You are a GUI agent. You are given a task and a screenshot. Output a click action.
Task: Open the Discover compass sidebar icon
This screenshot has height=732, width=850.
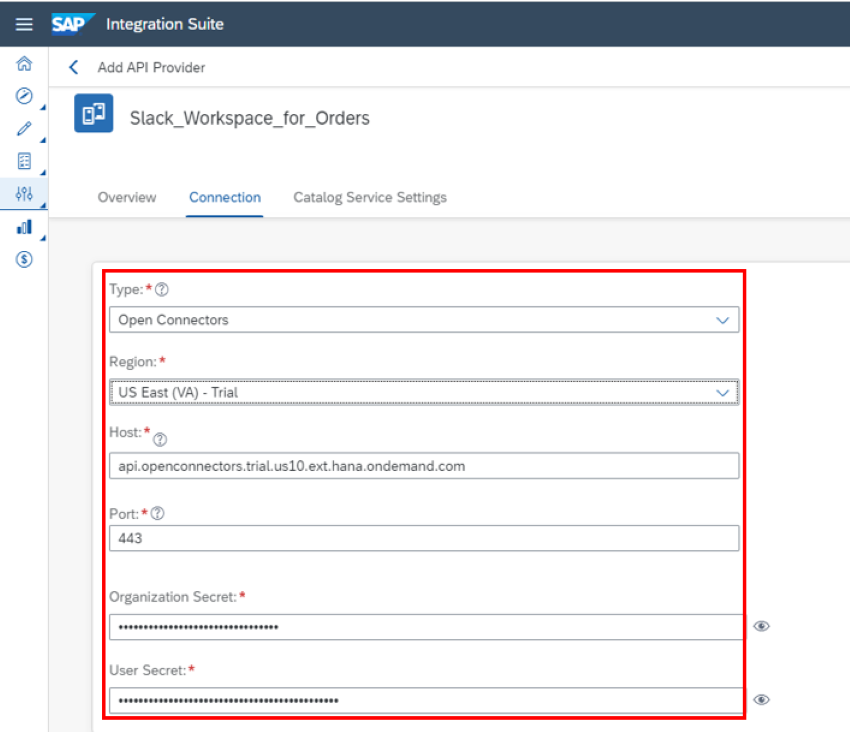[x=24, y=96]
